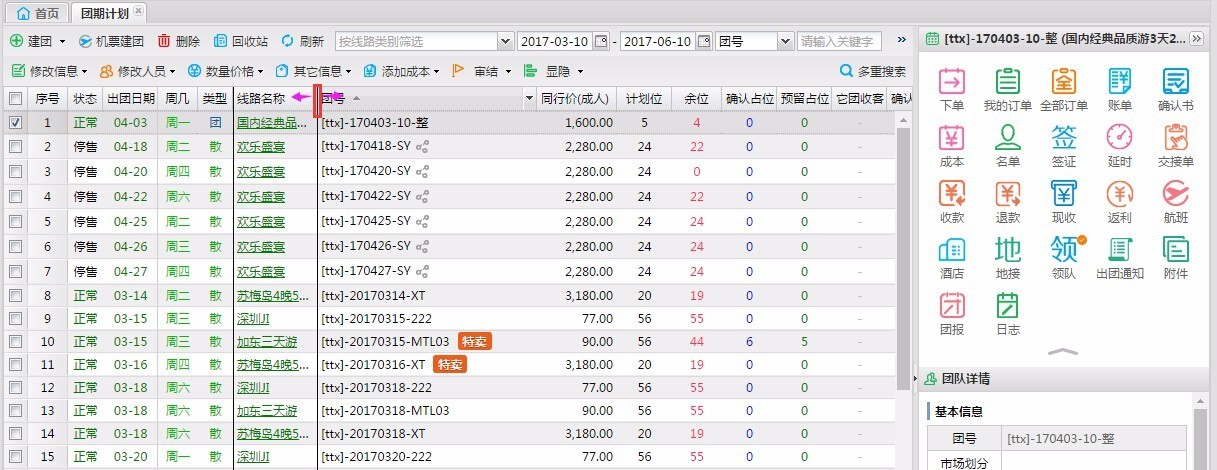Open the 下单 order icon

(x=952, y=88)
